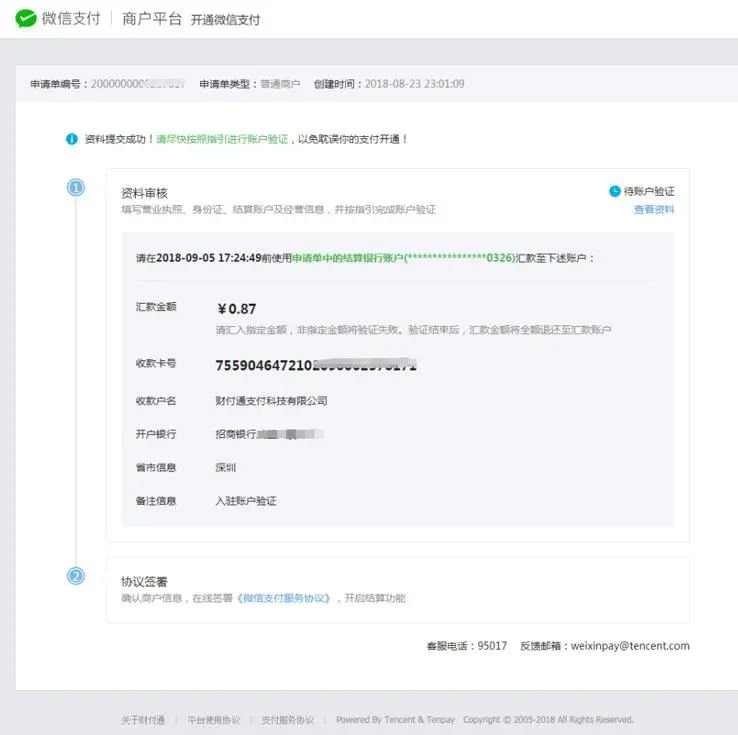Click the clock icon next to 待账户验证
This screenshot has width=738, height=735.
(x=614, y=191)
